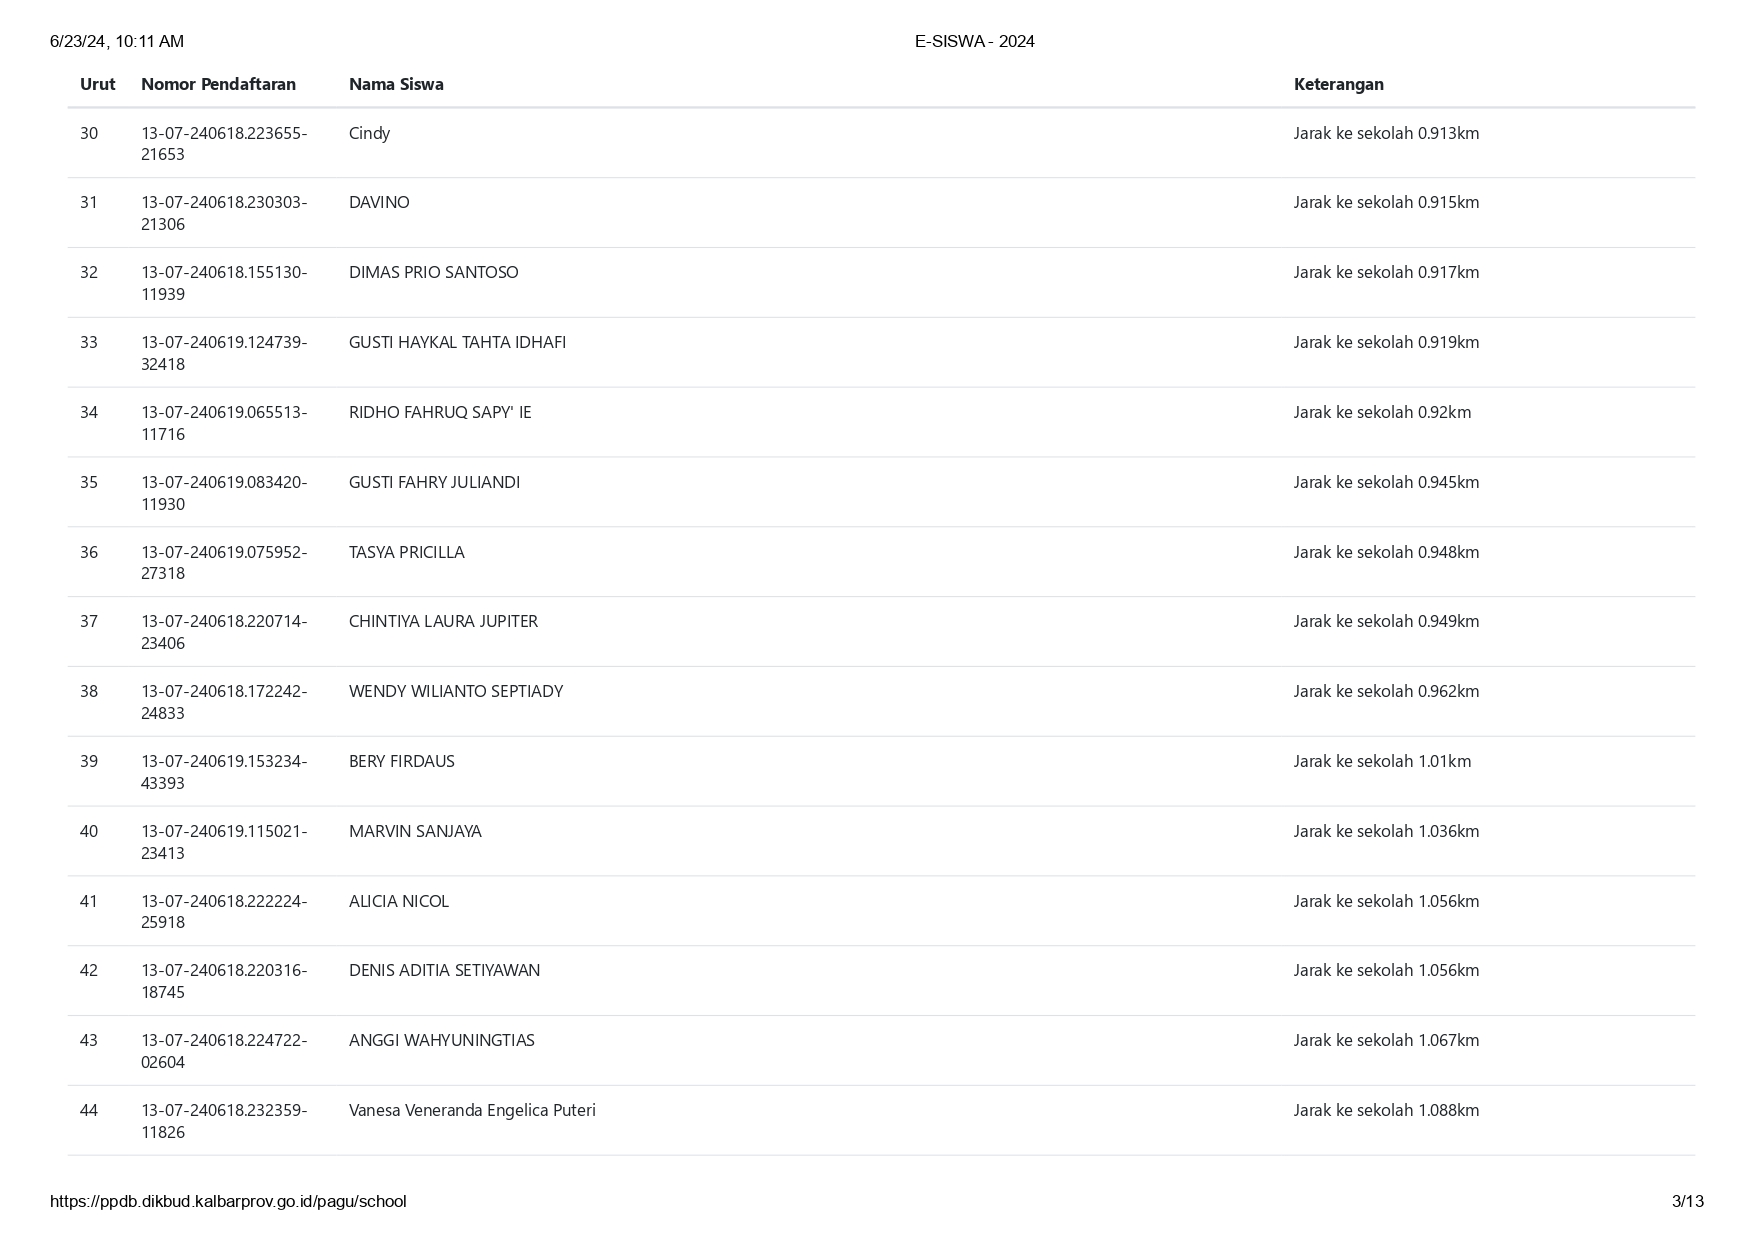Click registration number ending 25918
Image resolution: width=1754 pixels, height=1240 pixels.
tap(224, 912)
